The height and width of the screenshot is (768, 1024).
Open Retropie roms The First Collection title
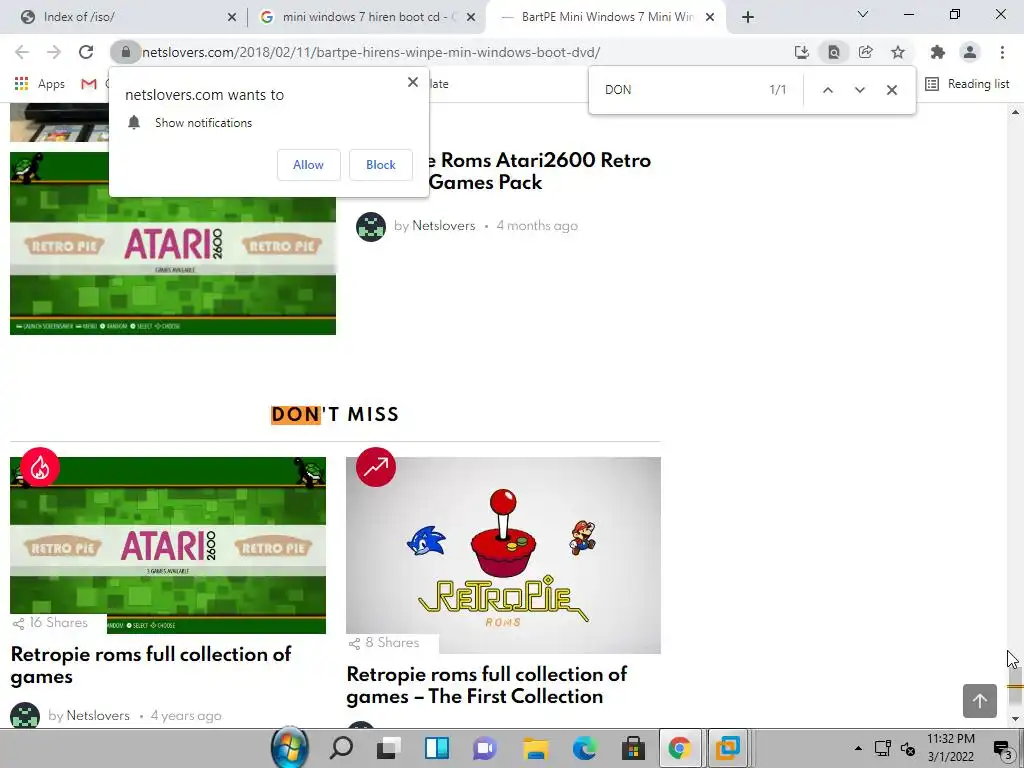pyautogui.click(x=487, y=685)
